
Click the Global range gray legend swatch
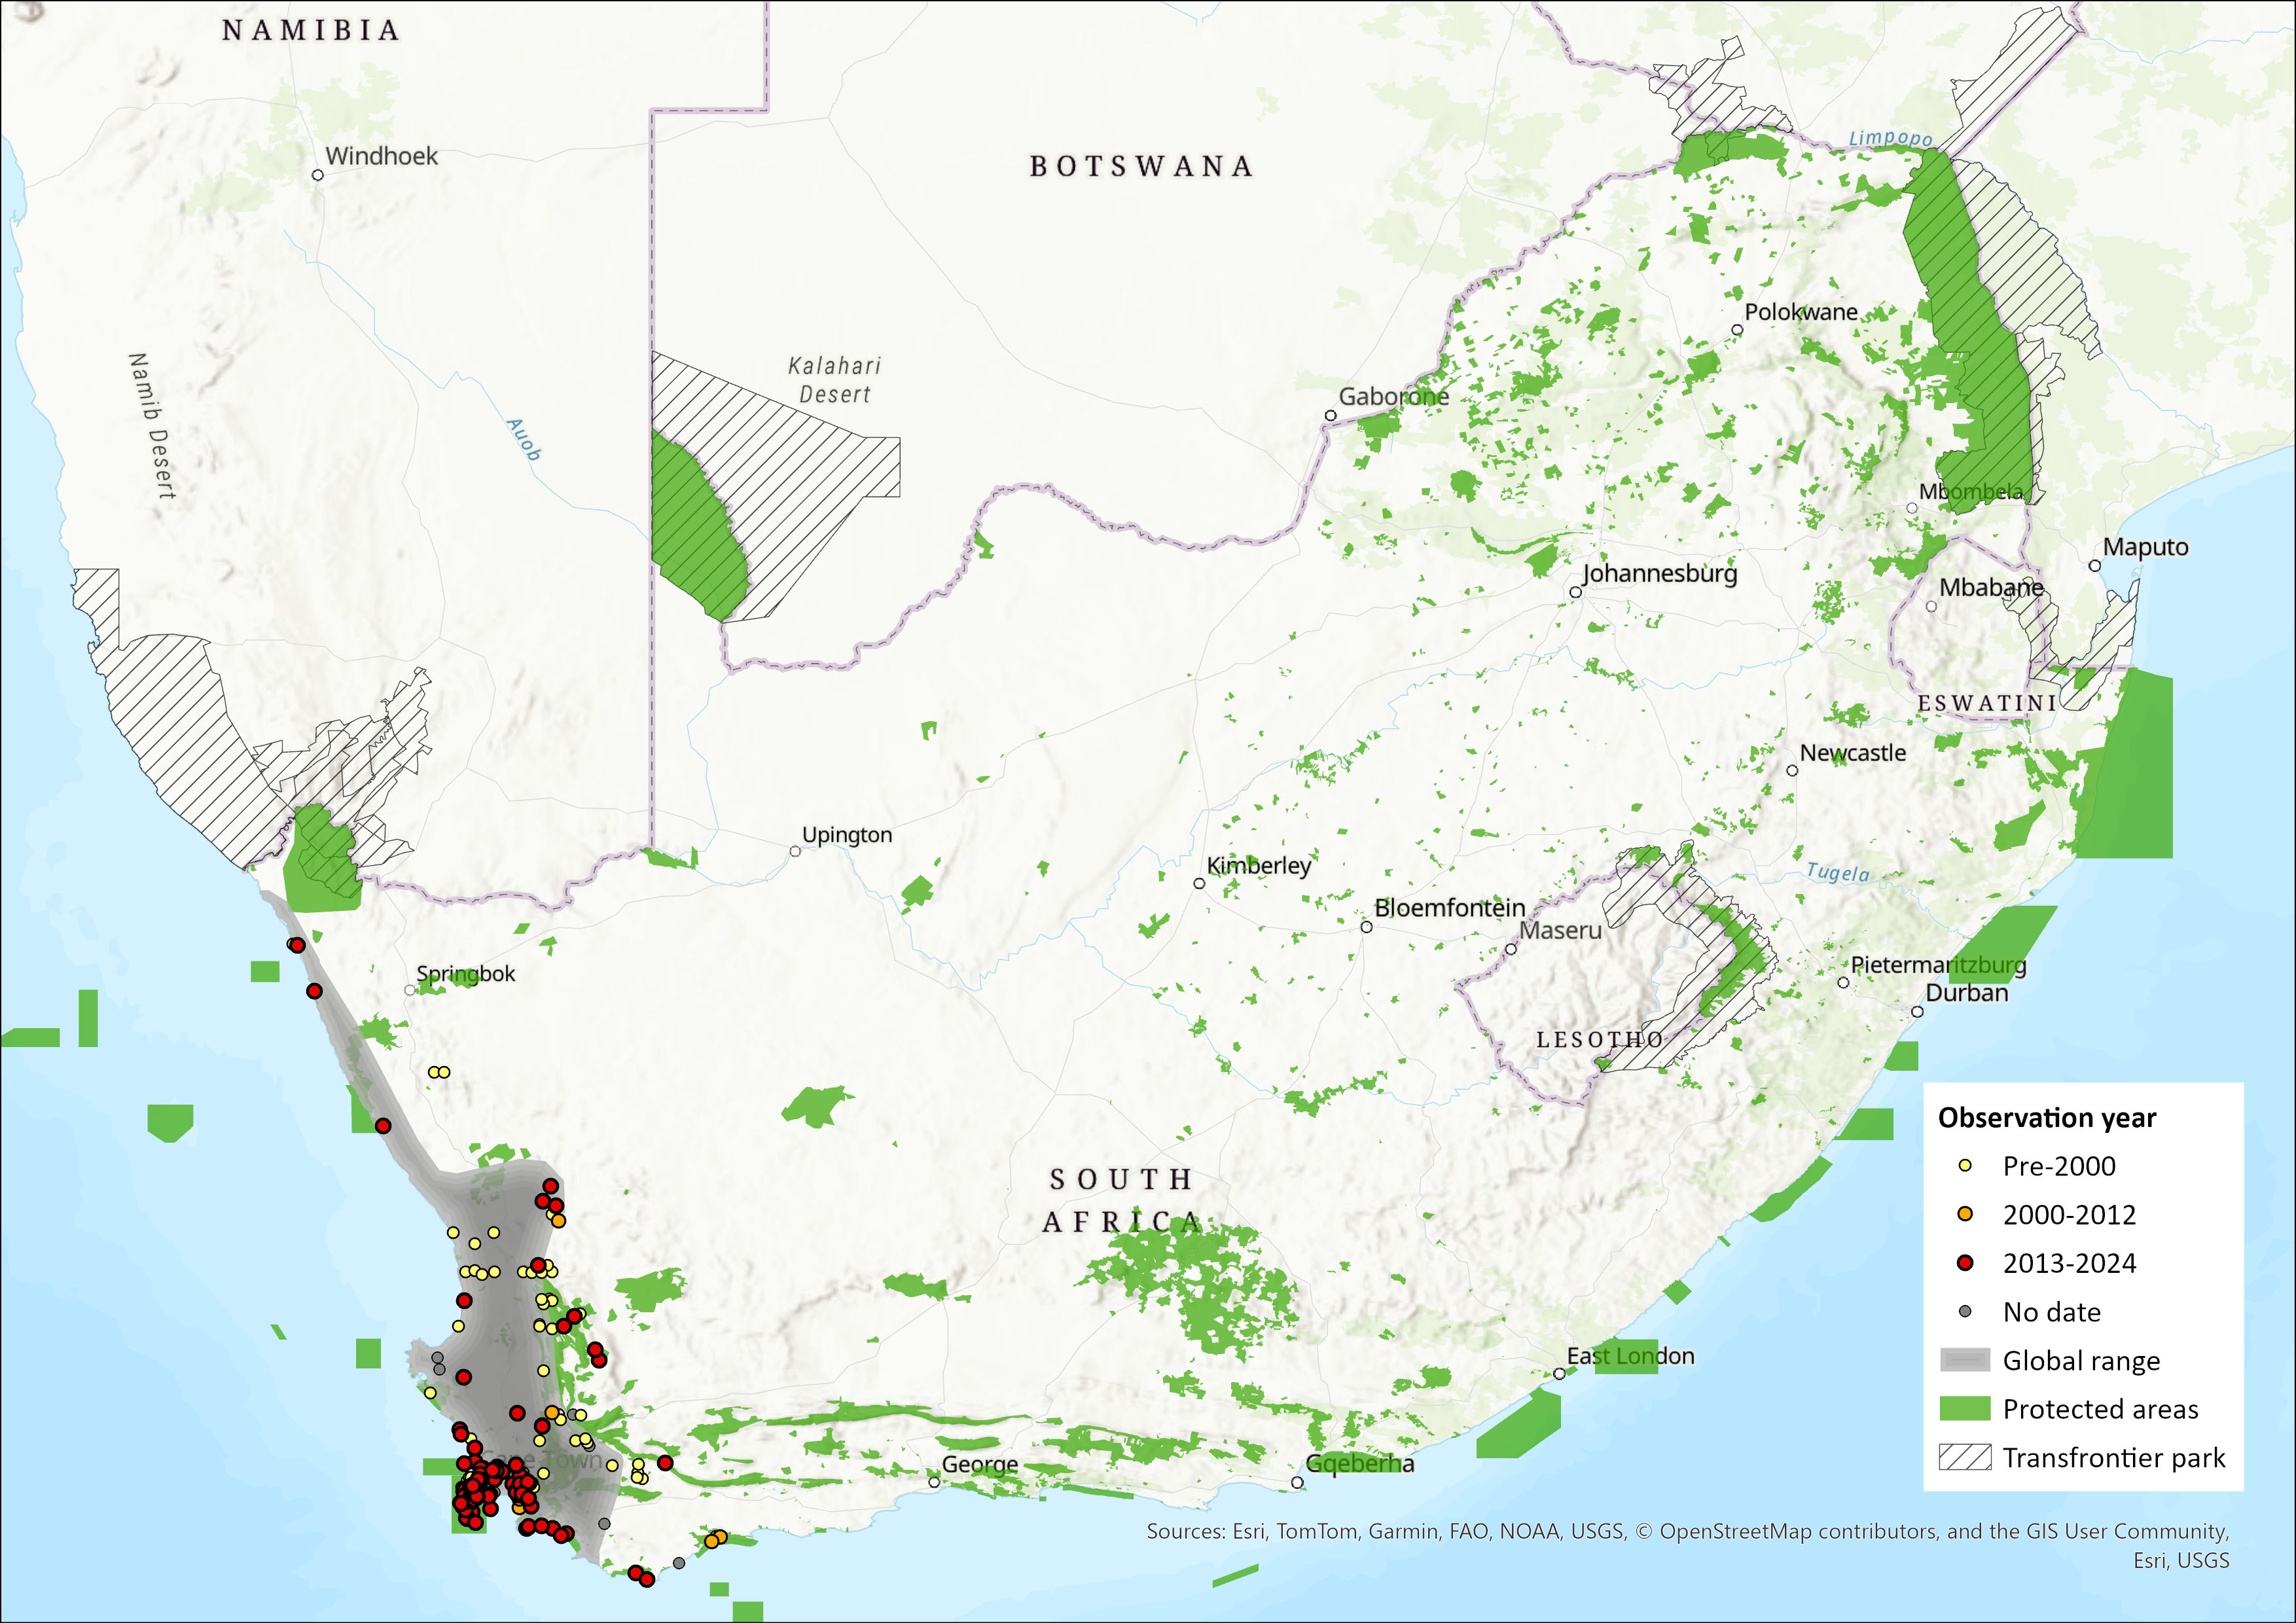coord(1965,1360)
